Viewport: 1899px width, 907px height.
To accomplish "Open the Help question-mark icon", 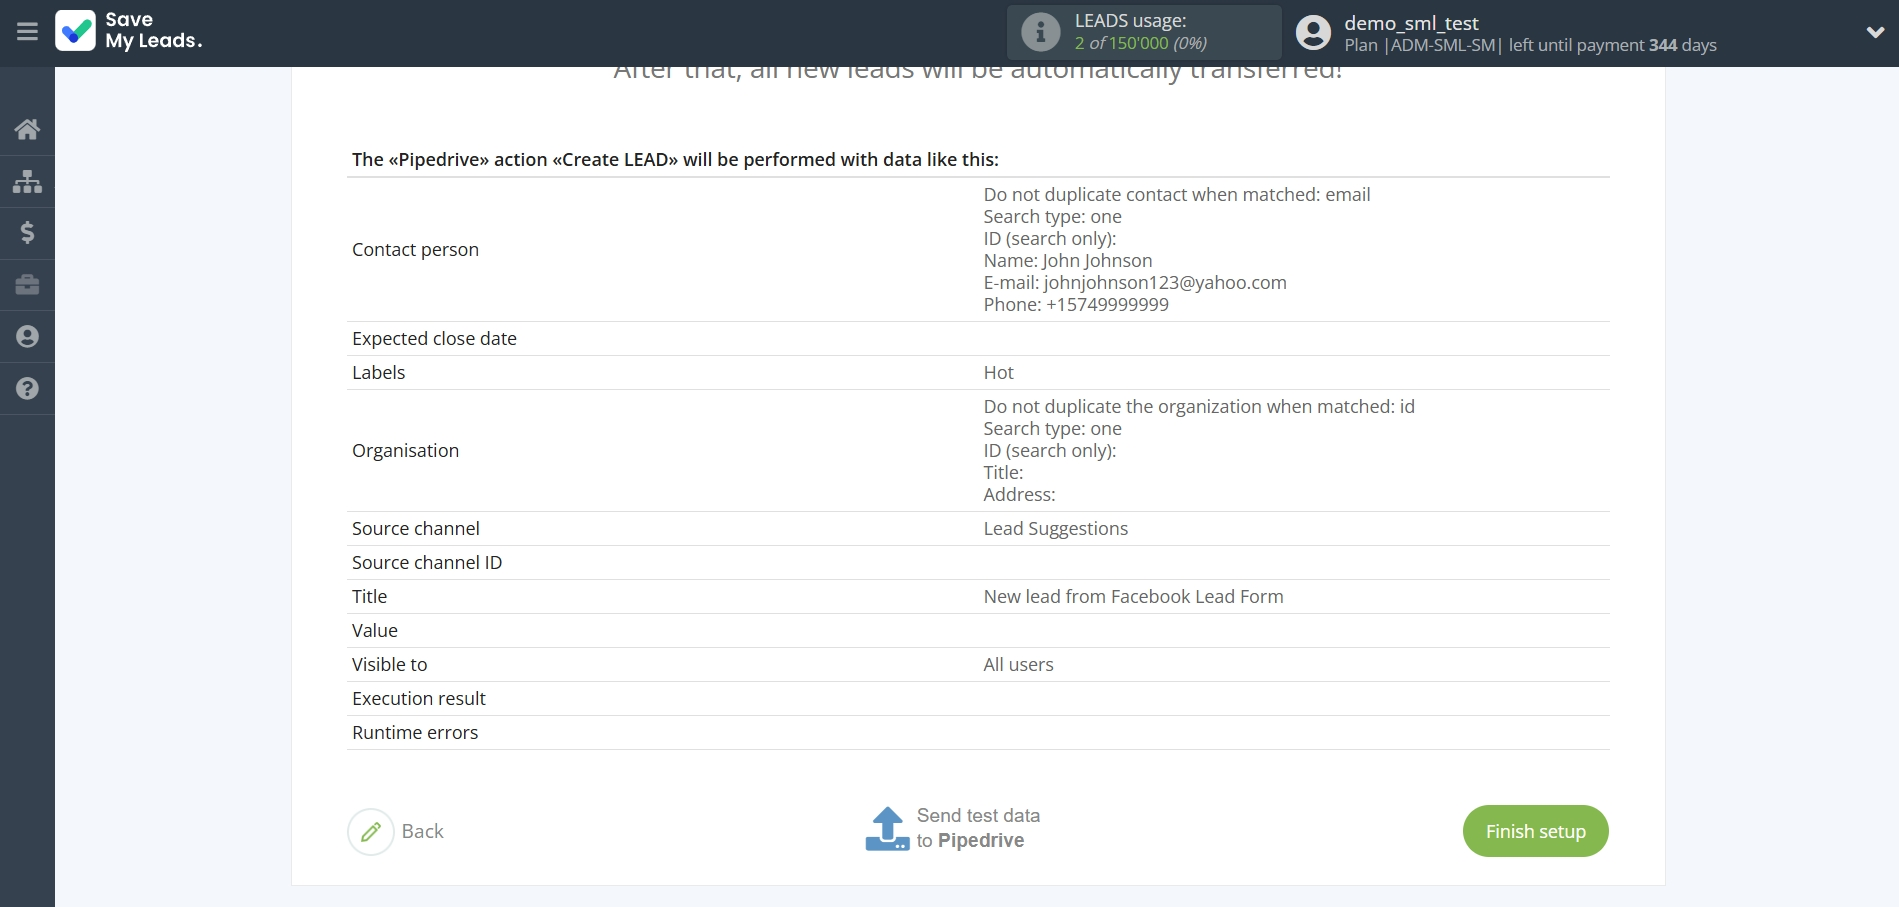I will coord(27,389).
